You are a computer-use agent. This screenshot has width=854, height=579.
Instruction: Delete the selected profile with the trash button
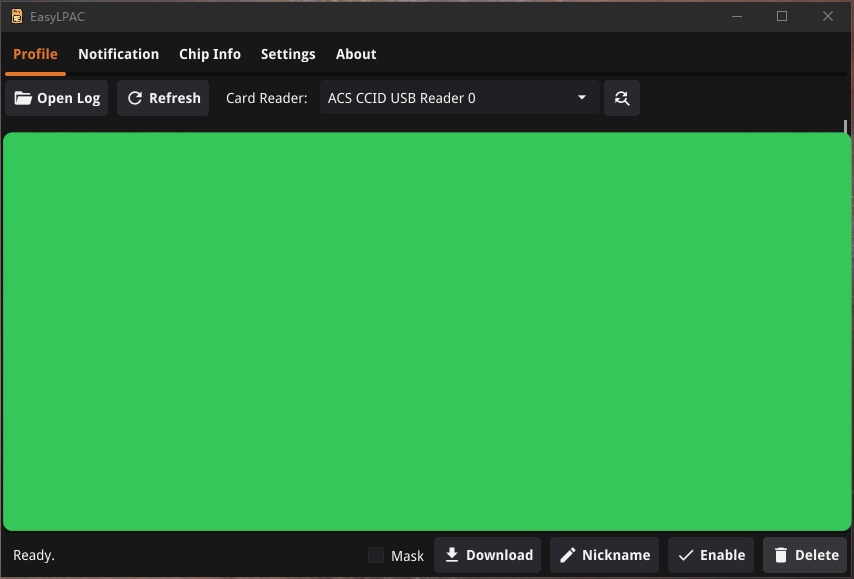[805, 555]
